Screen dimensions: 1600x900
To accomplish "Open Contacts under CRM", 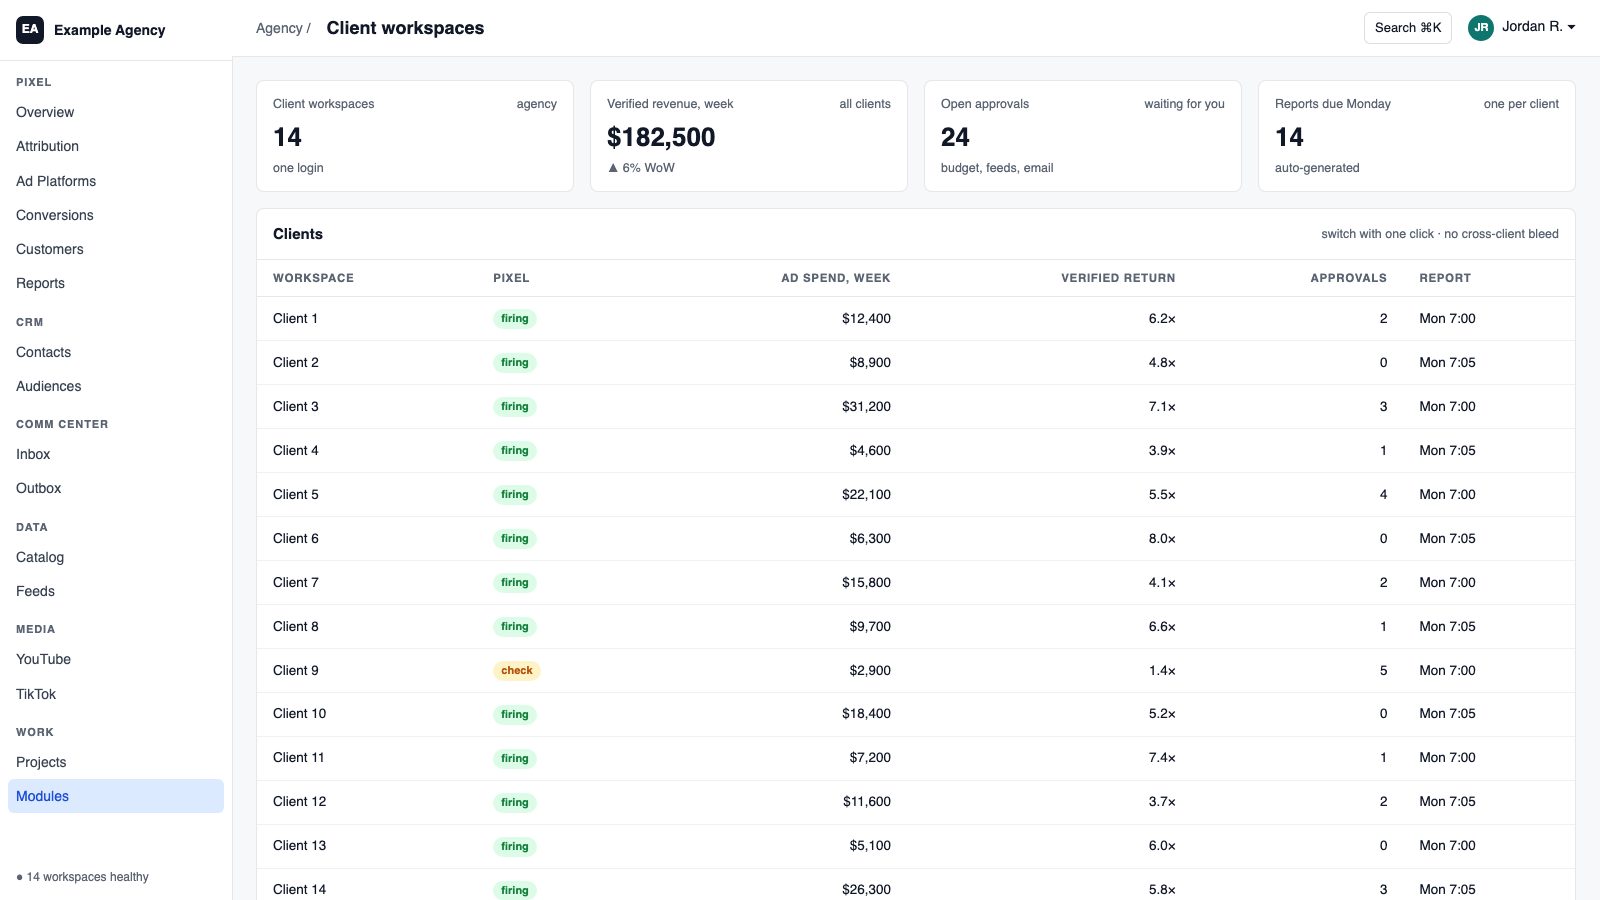I will pos(116,352).
